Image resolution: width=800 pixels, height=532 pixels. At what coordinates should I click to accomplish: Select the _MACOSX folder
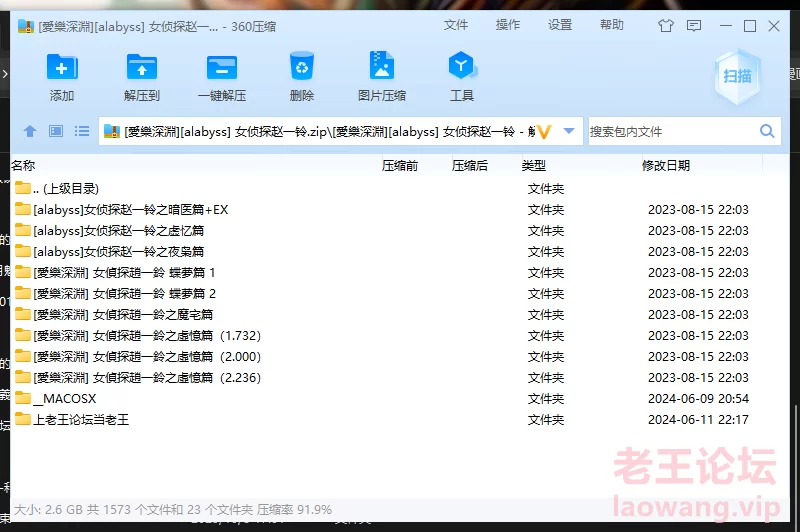[x=399, y=398]
